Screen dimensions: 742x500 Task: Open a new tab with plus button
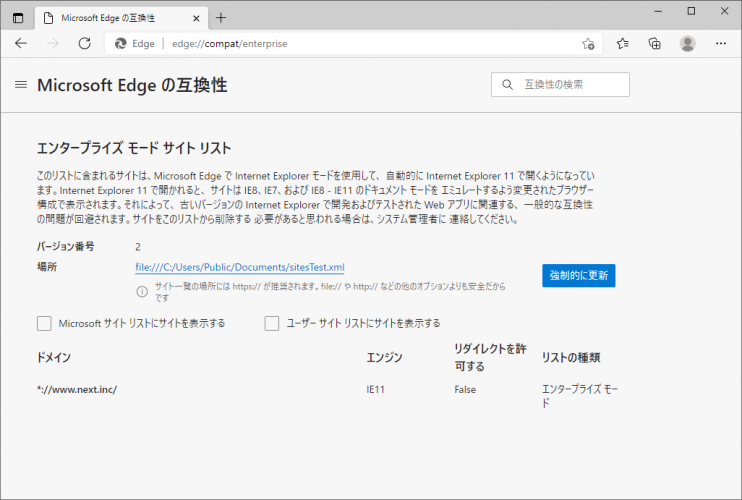[x=221, y=18]
